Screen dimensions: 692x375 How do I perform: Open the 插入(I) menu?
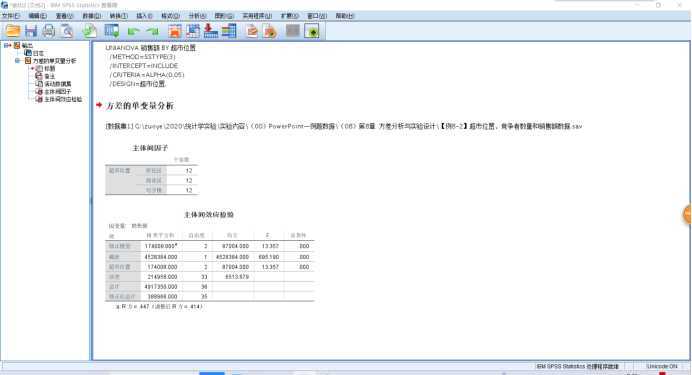click(x=144, y=16)
